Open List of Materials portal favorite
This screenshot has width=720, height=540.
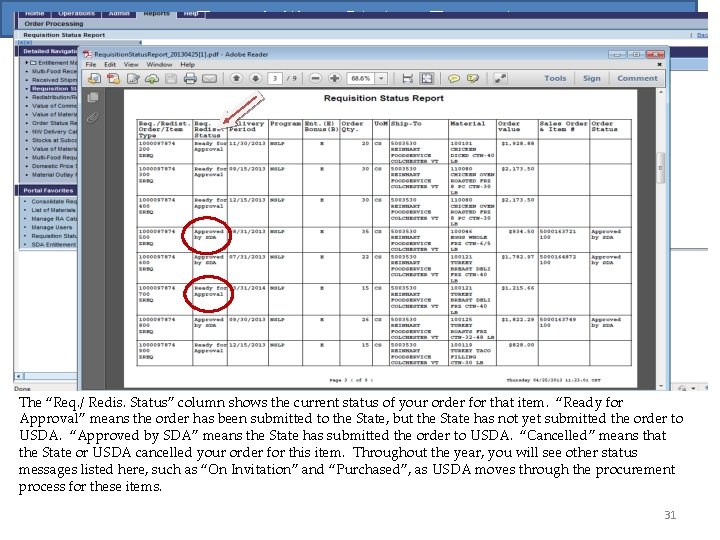click(x=54, y=210)
